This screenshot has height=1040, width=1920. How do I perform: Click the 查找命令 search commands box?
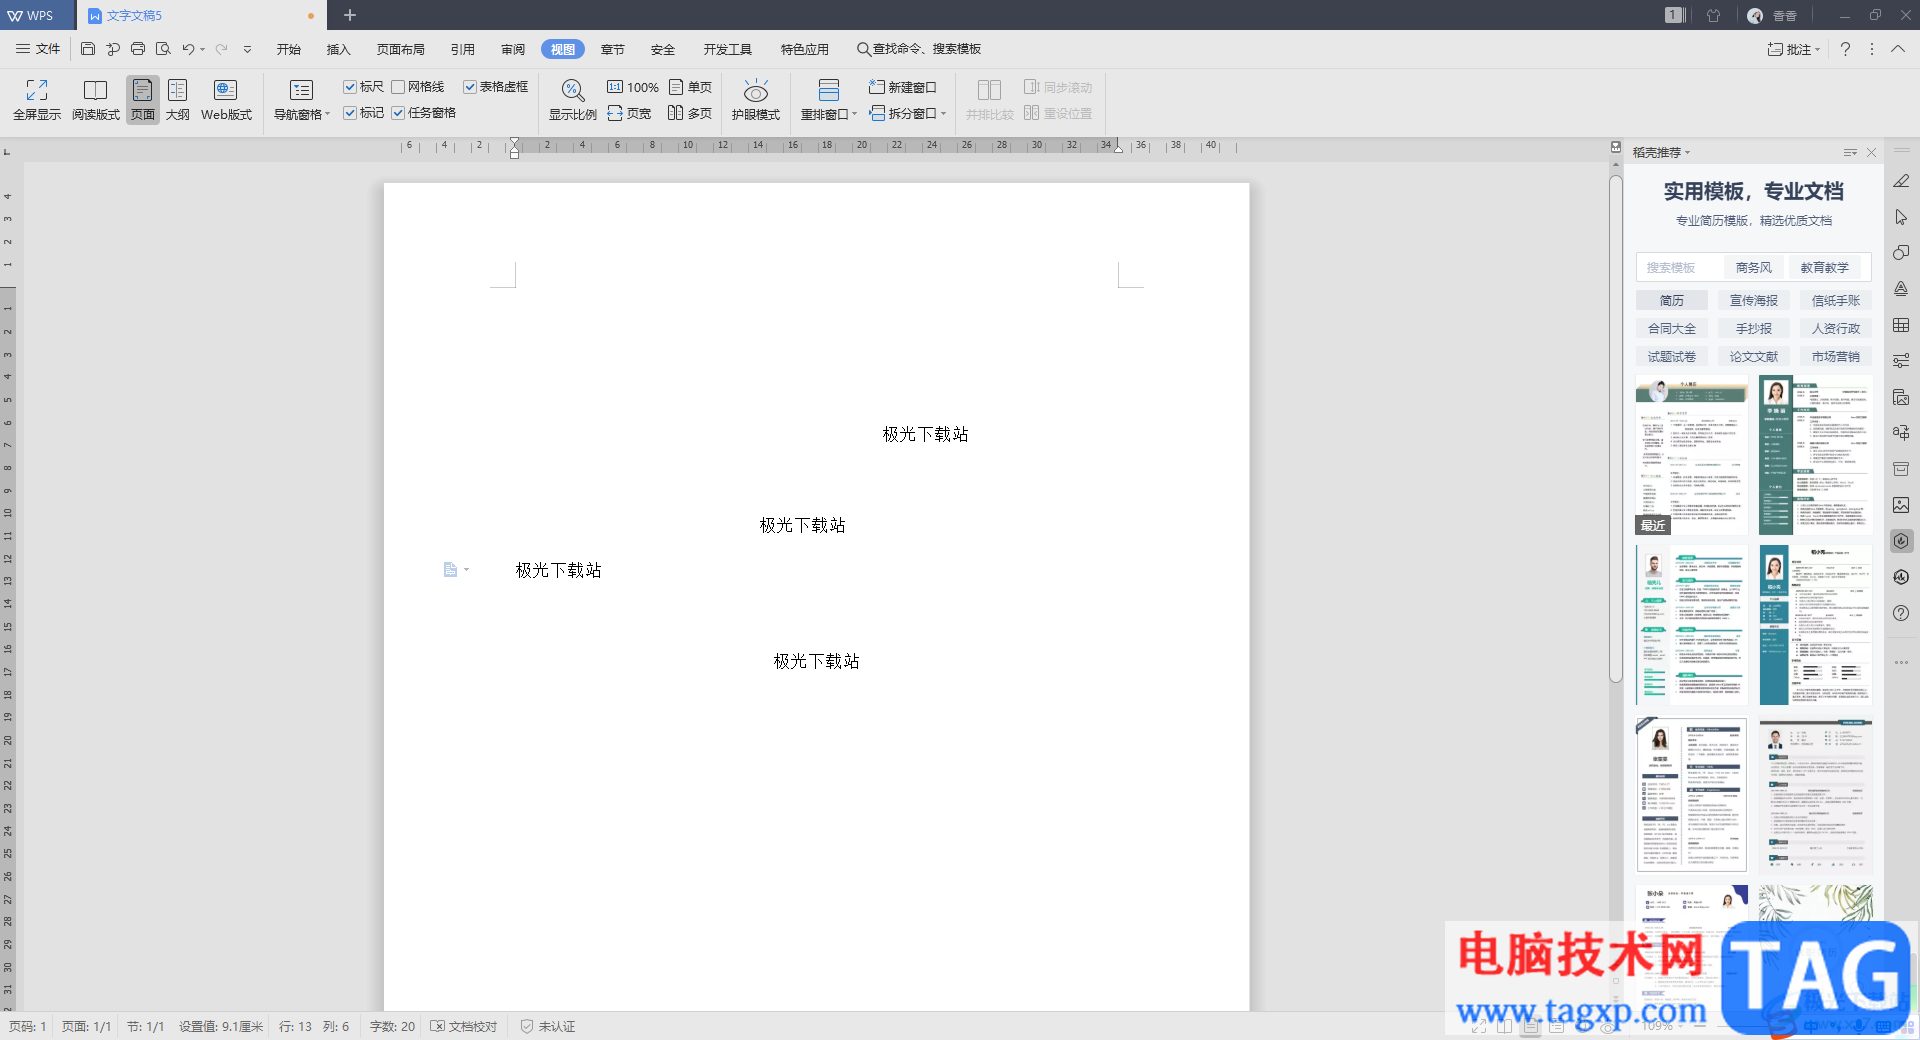[918, 49]
